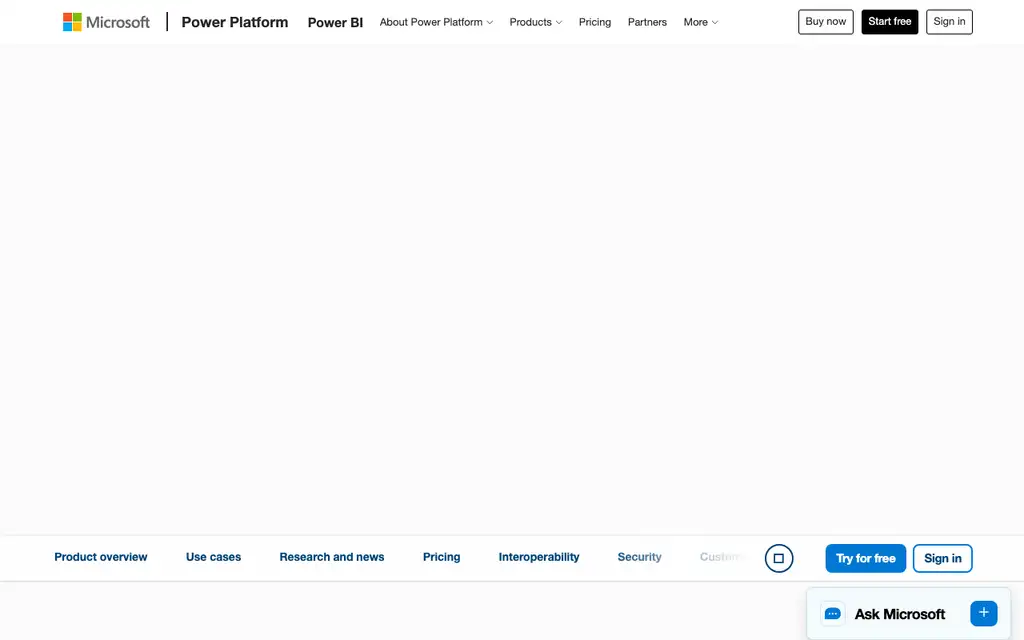This screenshot has width=1024, height=640.
Task: Expand the About Power Platform menu
Action: tap(436, 22)
